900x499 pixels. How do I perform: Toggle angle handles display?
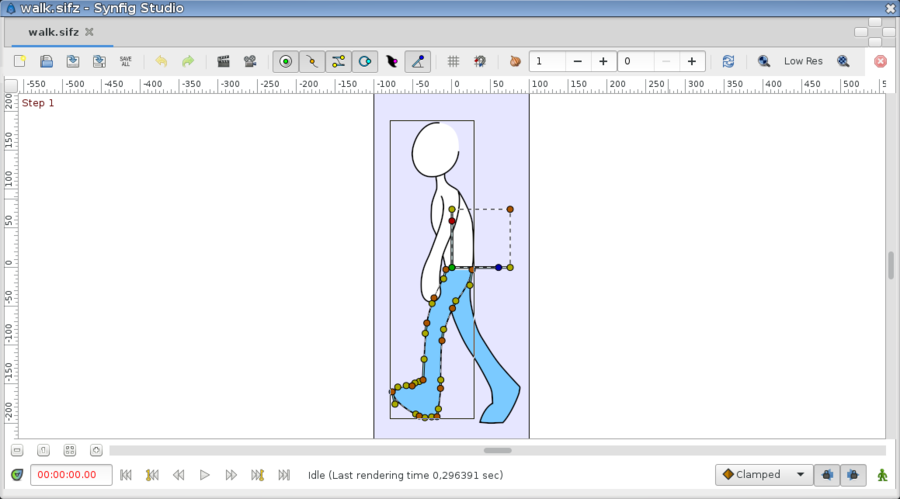coord(418,61)
